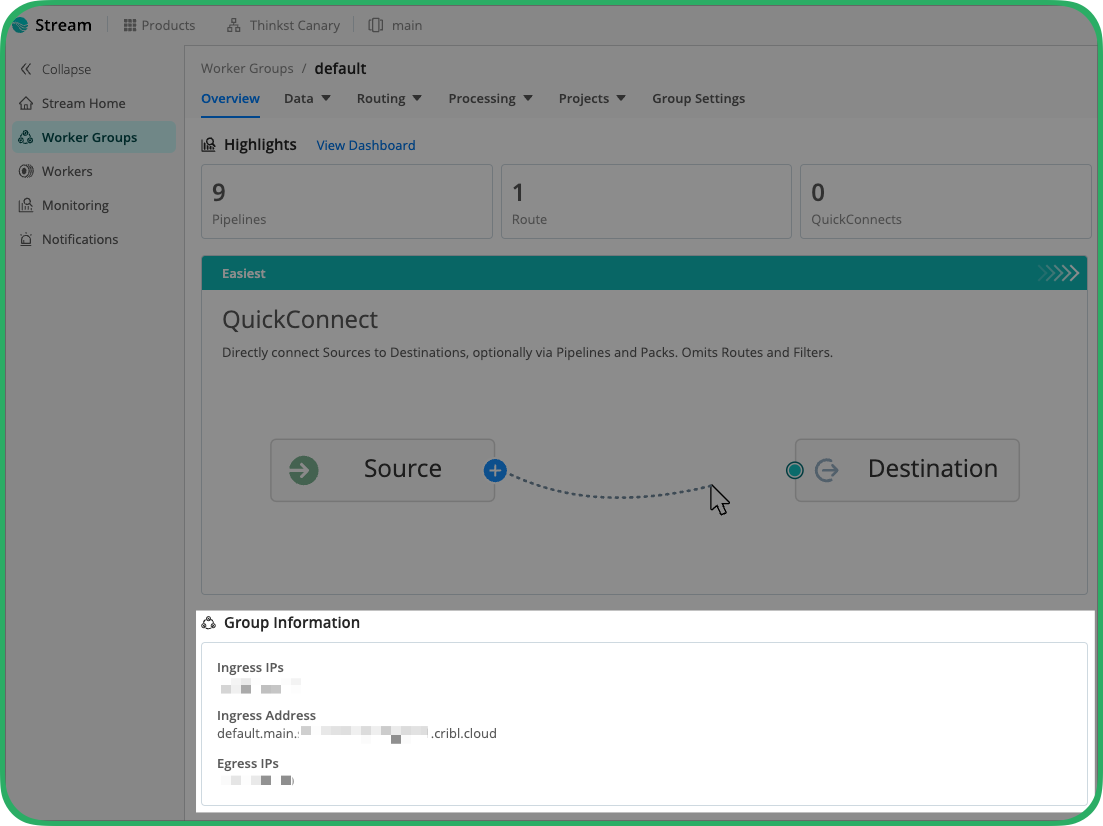Viewport: 1103px width, 826px height.
Task: Click the Monitoring chart icon
Action: pos(26,205)
